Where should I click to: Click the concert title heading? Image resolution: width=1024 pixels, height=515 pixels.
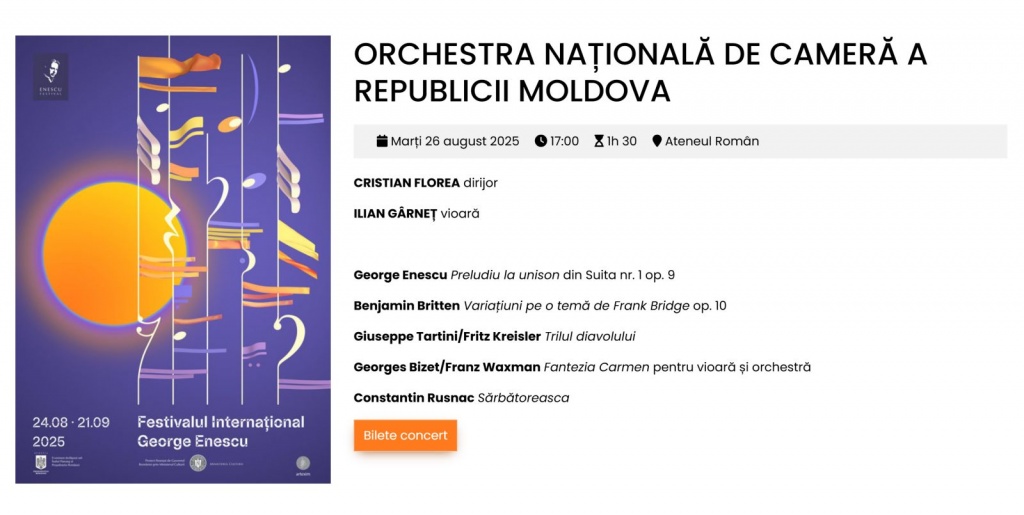click(640, 73)
